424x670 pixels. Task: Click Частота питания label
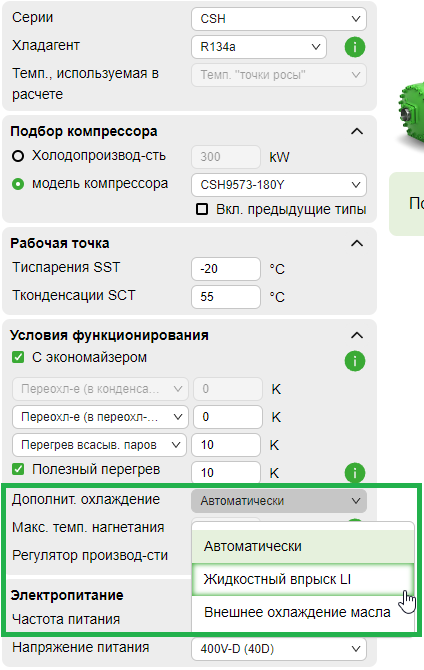pos(66,619)
